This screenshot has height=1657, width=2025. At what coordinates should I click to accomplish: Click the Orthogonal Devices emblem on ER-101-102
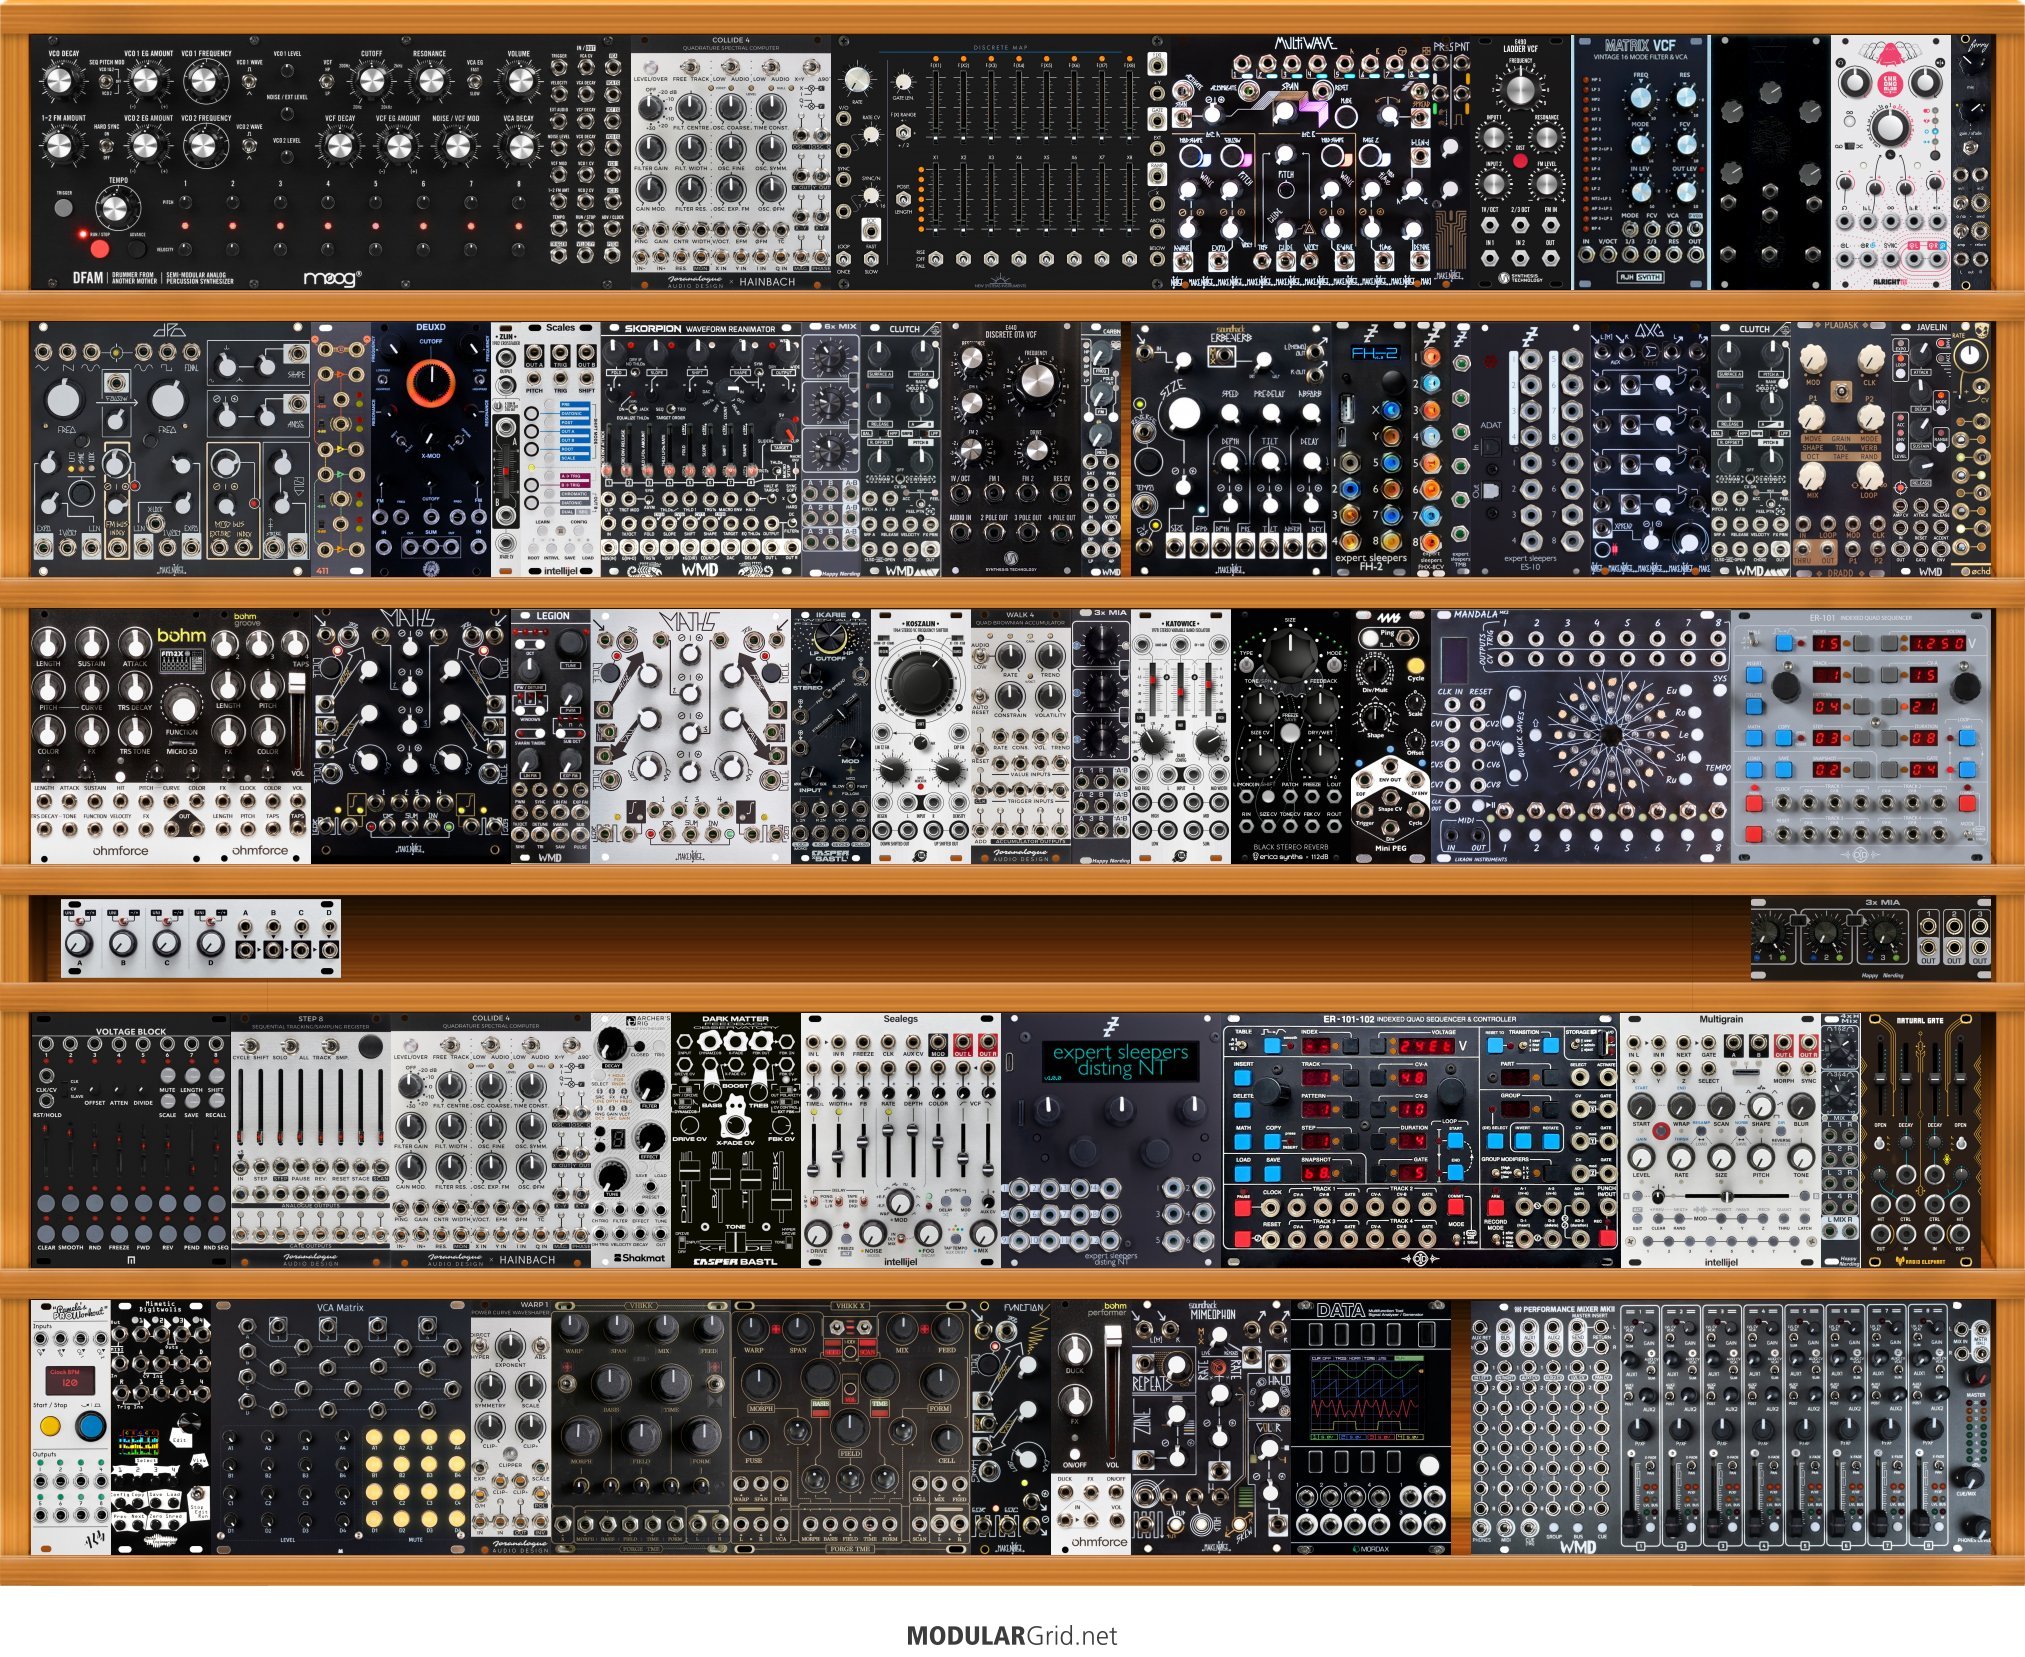[1420, 1258]
